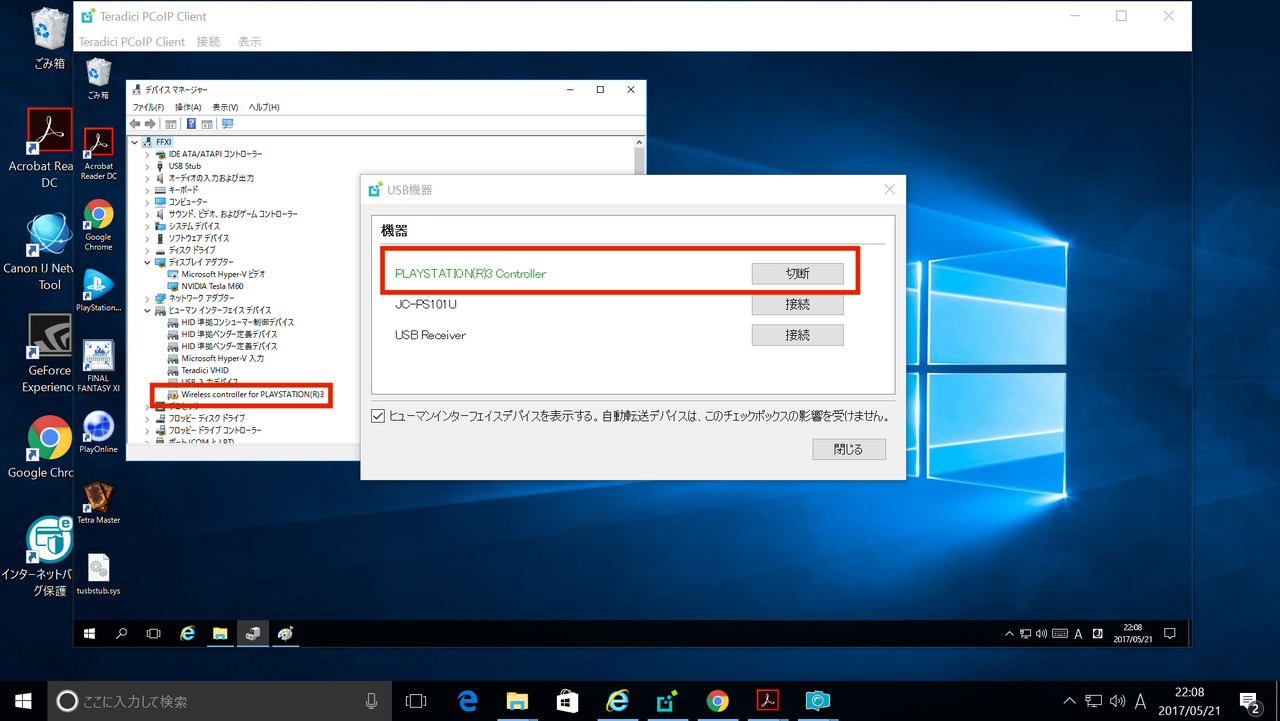1280x721 pixels.
Task: Open ファイル(F) menu in Device Manager
Action: point(148,107)
